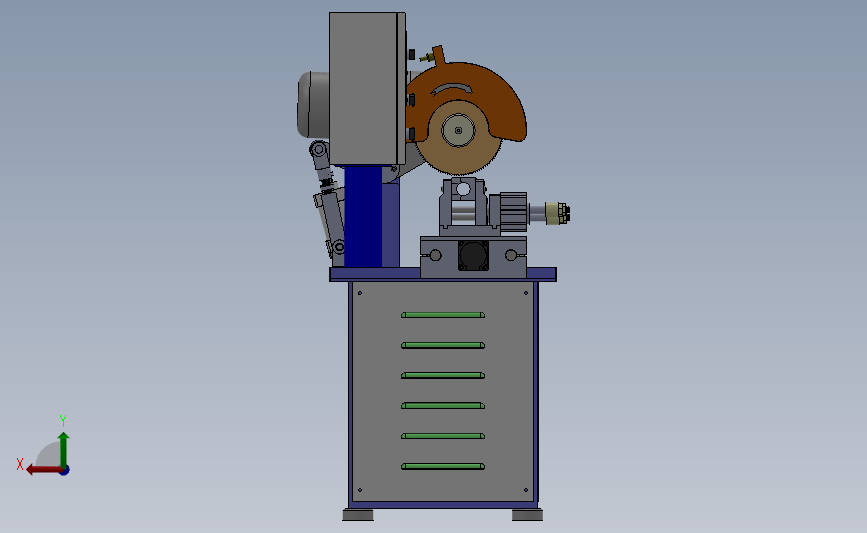
Task: Click the blue Z axis dot on triad
Action: coord(65,471)
